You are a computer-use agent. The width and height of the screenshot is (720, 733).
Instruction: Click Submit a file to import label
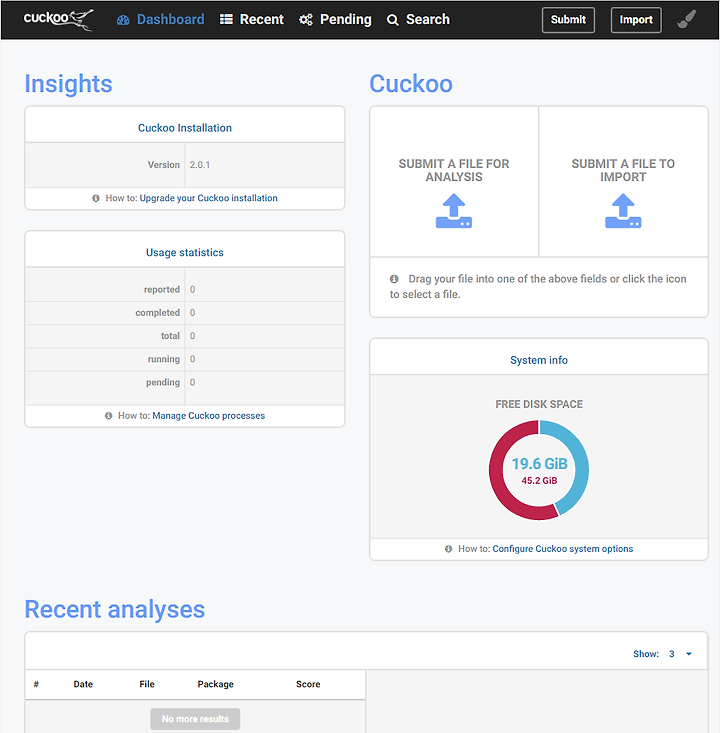point(623,170)
